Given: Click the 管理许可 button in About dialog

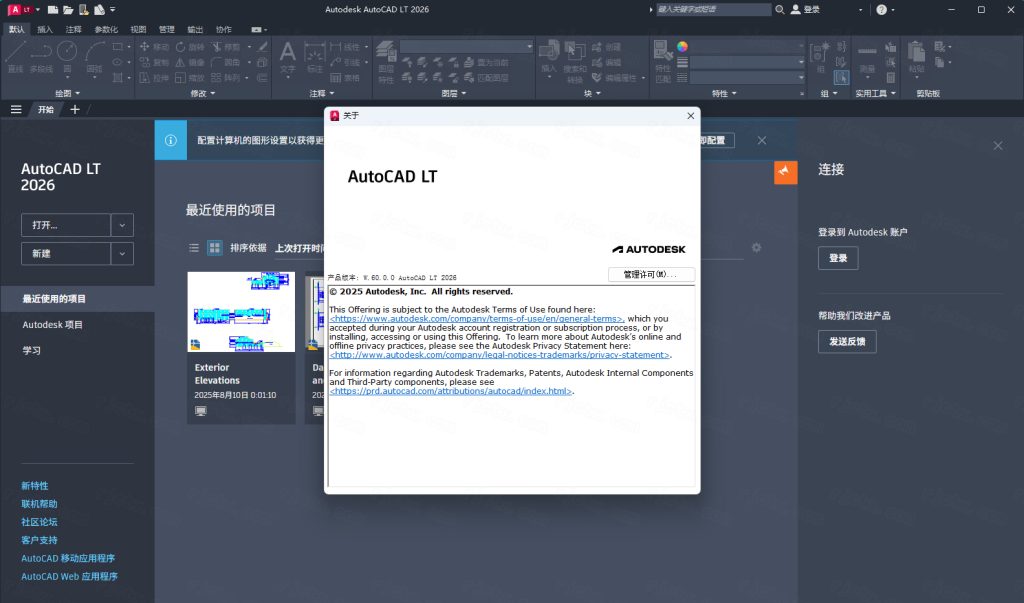Looking at the screenshot, I should (x=651, y=274).
